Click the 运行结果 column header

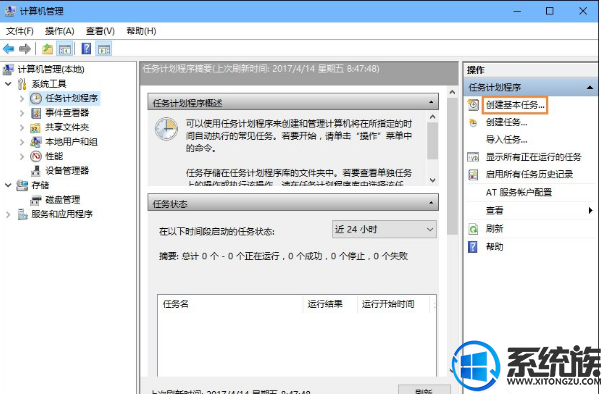[330, 304]
